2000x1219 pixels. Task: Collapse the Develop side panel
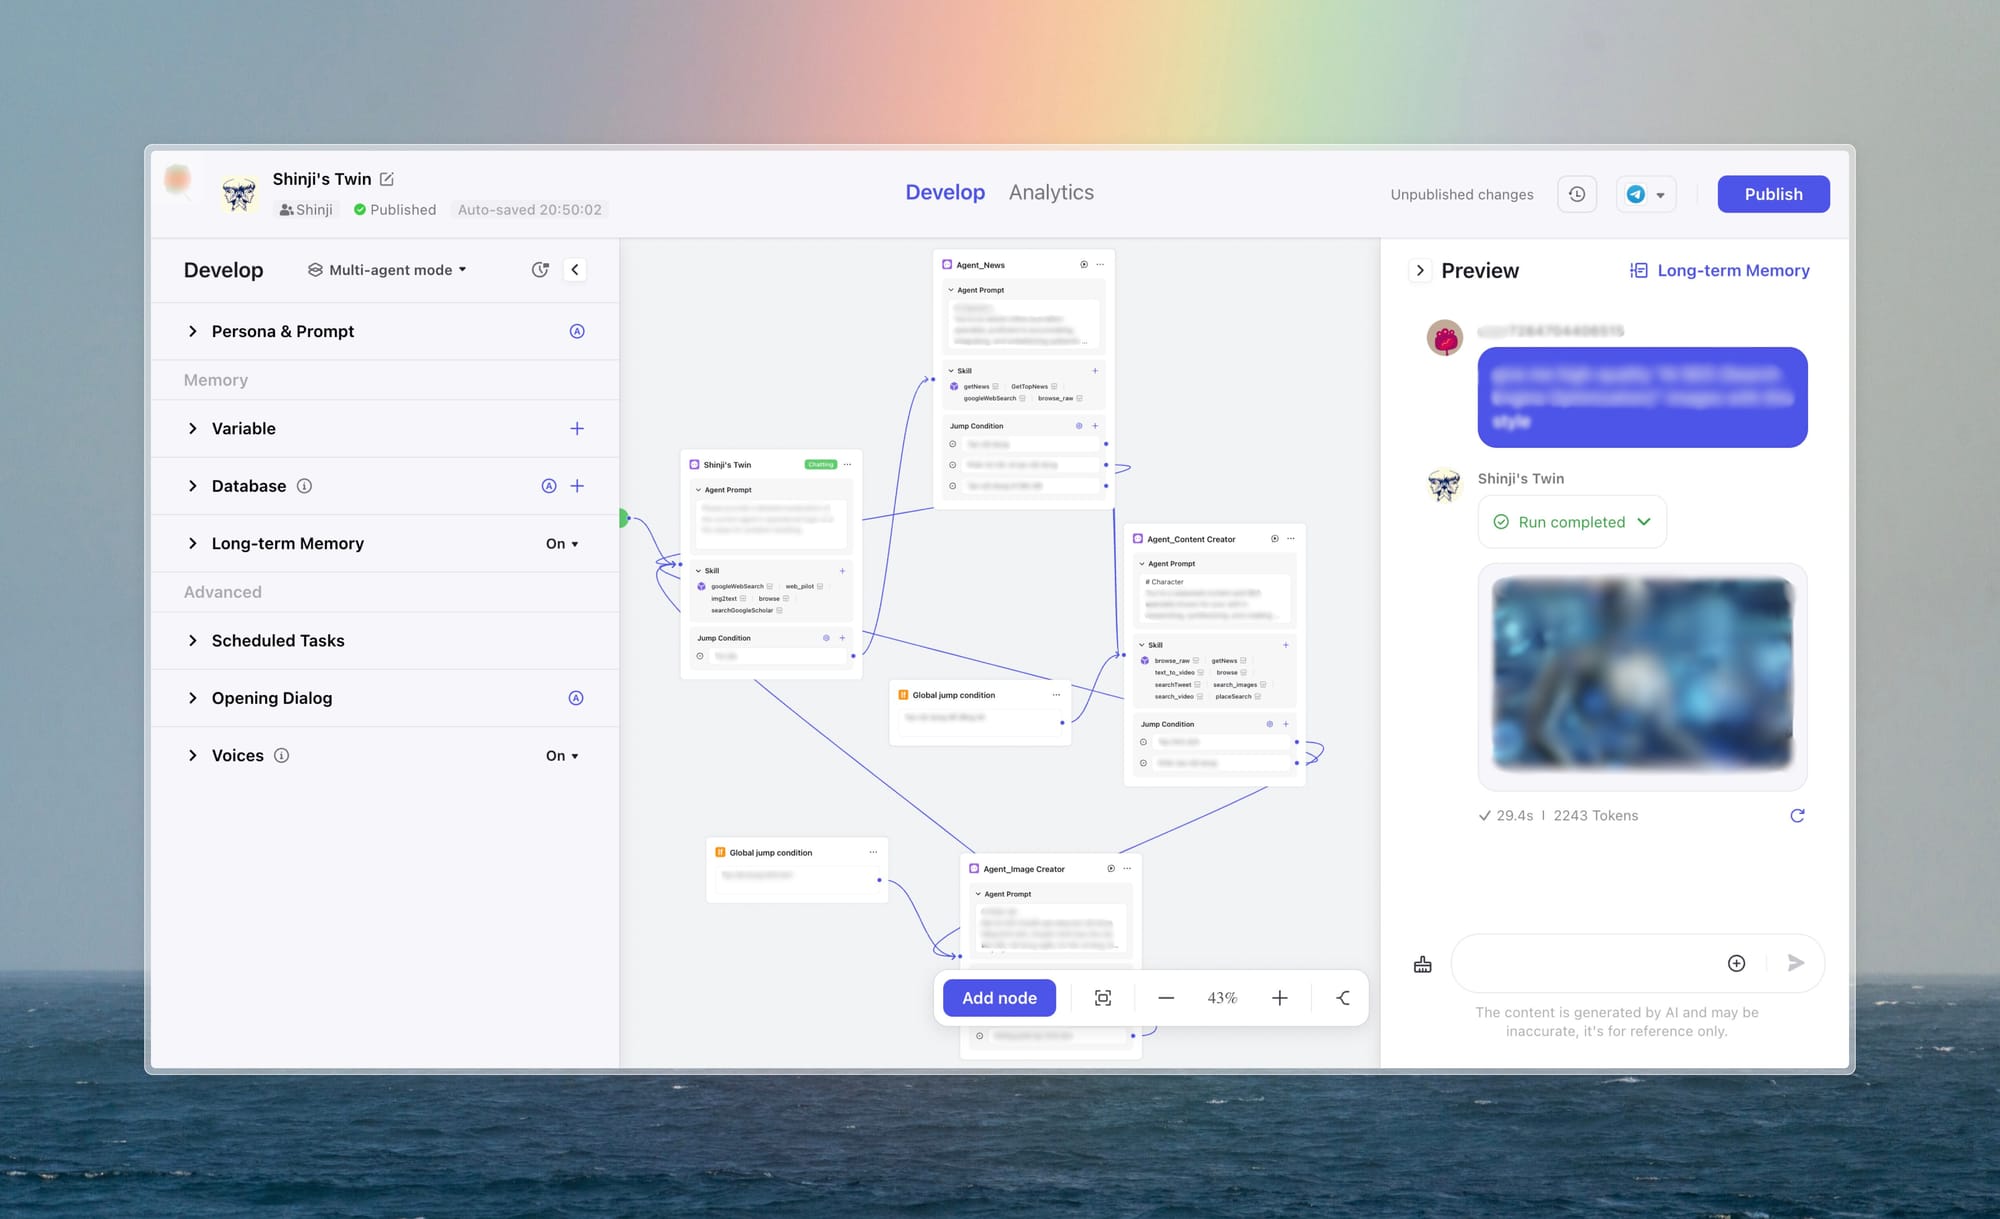tap(575, 270)
